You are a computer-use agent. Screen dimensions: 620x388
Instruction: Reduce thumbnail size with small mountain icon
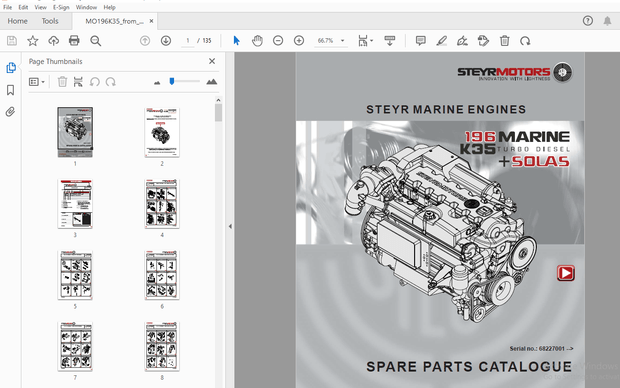coord(157,83)
